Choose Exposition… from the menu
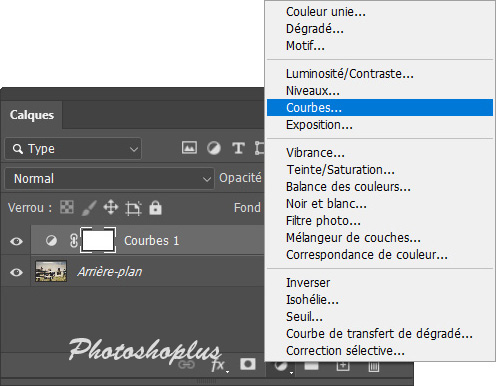This screenshot has height=386, width=496. pyautogui.click(x=380, y=125)
